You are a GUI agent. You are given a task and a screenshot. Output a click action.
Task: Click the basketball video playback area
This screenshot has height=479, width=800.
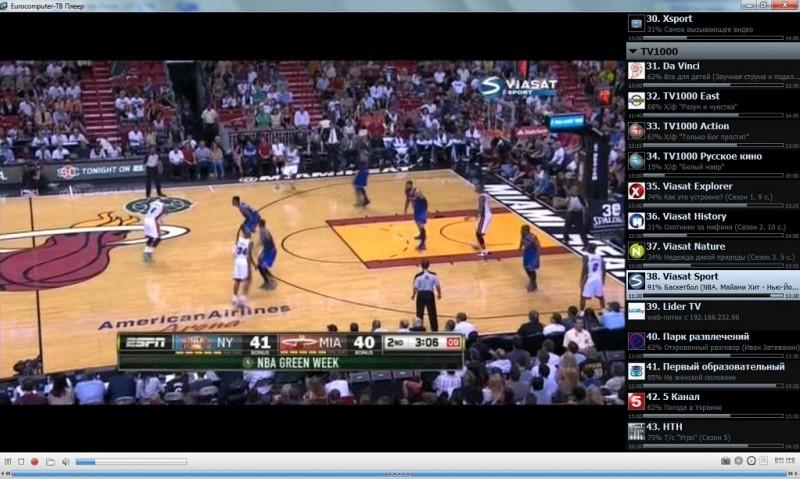[312, 233]
